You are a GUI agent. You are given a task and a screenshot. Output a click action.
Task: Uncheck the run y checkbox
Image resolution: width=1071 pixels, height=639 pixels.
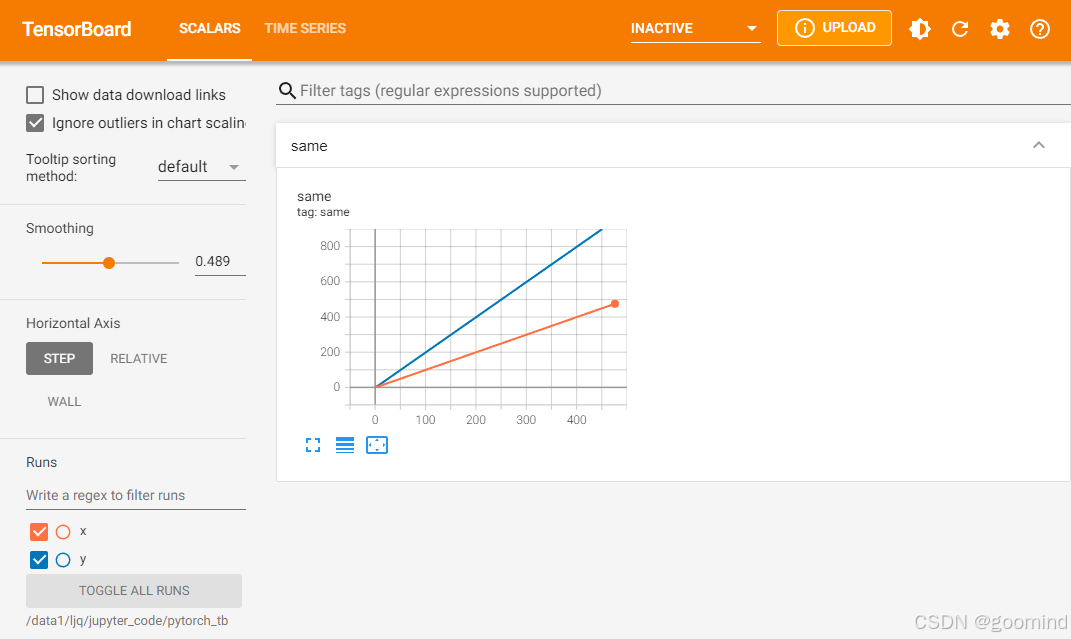coord(39,560)
